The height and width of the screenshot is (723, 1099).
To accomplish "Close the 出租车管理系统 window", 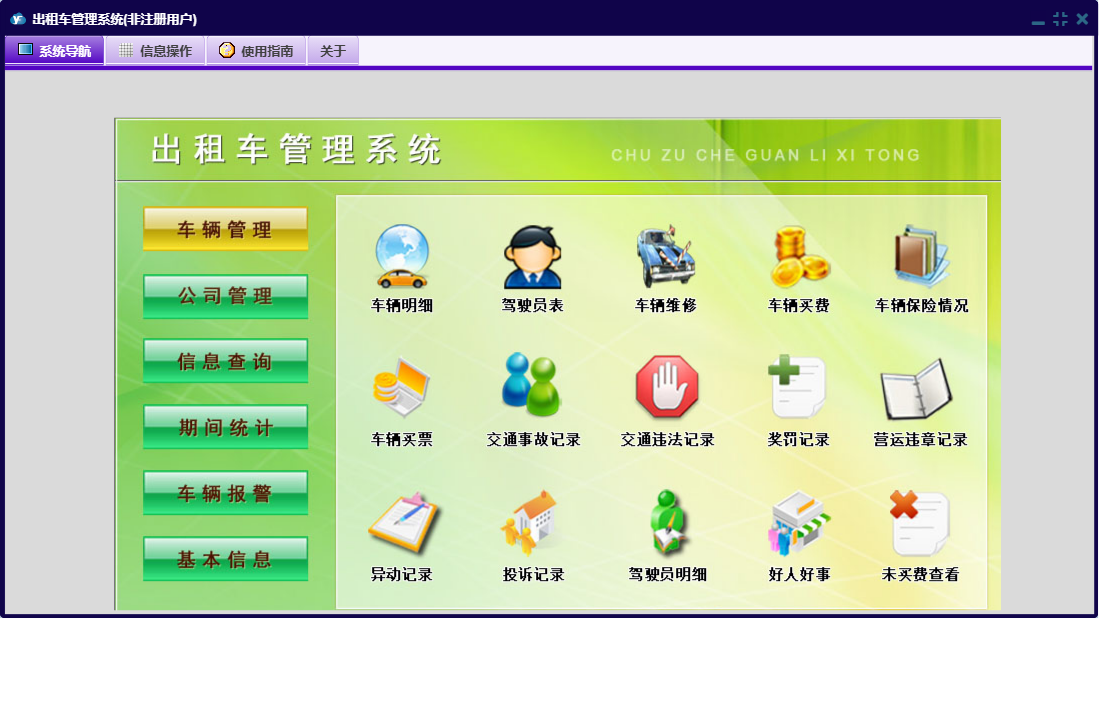I will click(x=1082, y=20).
